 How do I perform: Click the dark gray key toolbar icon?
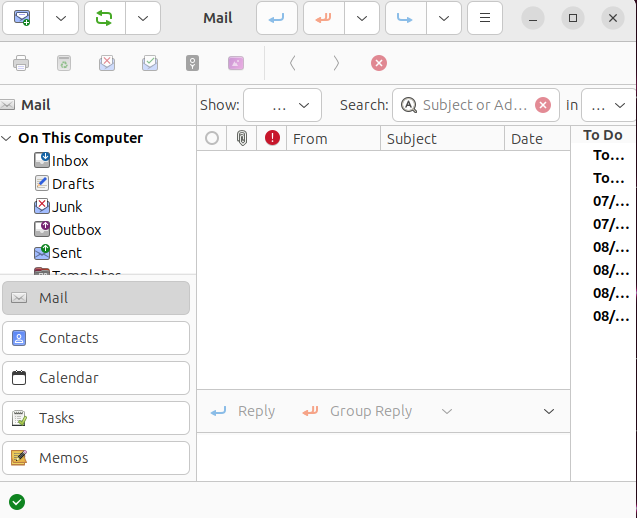(x=193, y=63)
